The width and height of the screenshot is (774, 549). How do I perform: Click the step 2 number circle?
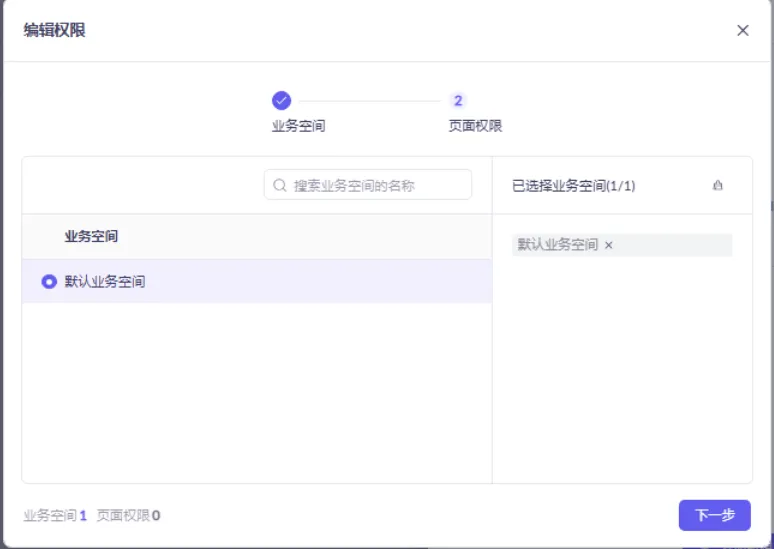pyautogui.click(x=458, y=100)
